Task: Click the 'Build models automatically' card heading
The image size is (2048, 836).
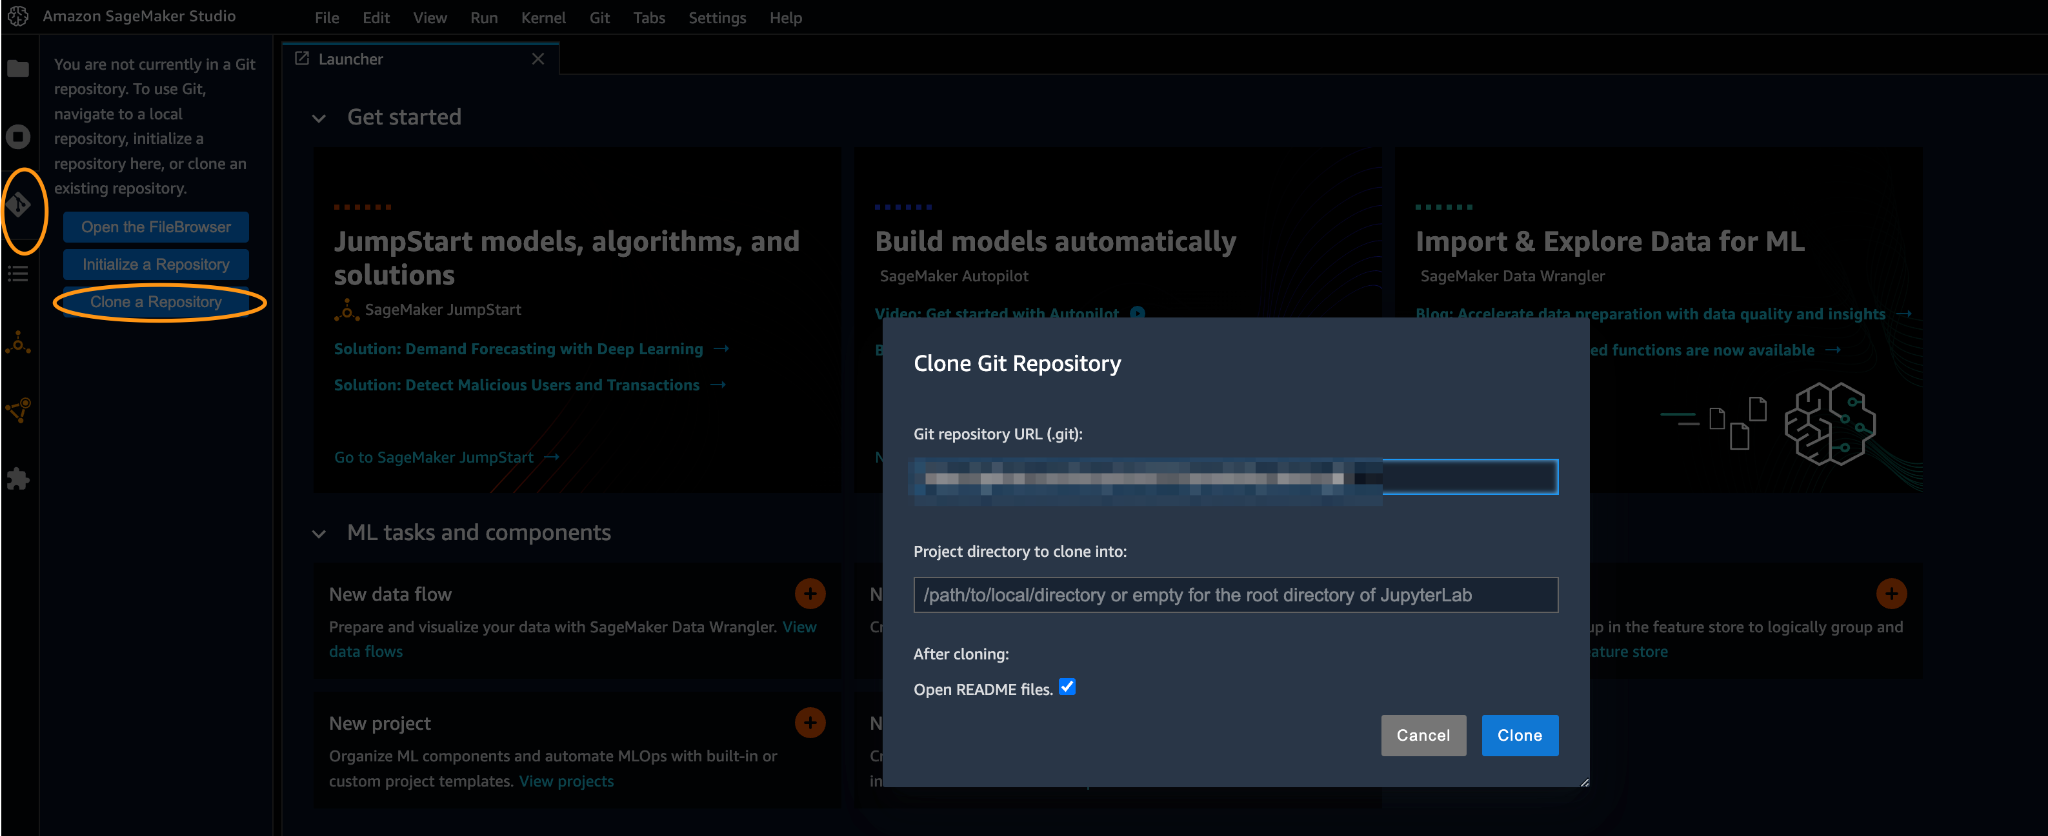Action: (1055, 242)
